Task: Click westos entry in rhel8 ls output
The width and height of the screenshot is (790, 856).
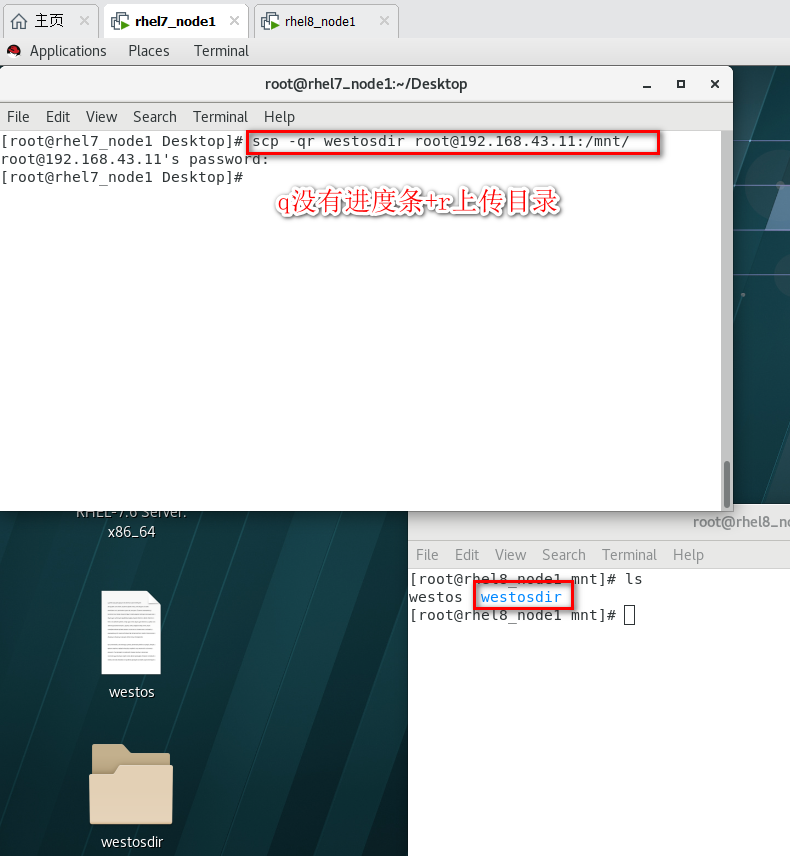Action: (436, 597)
